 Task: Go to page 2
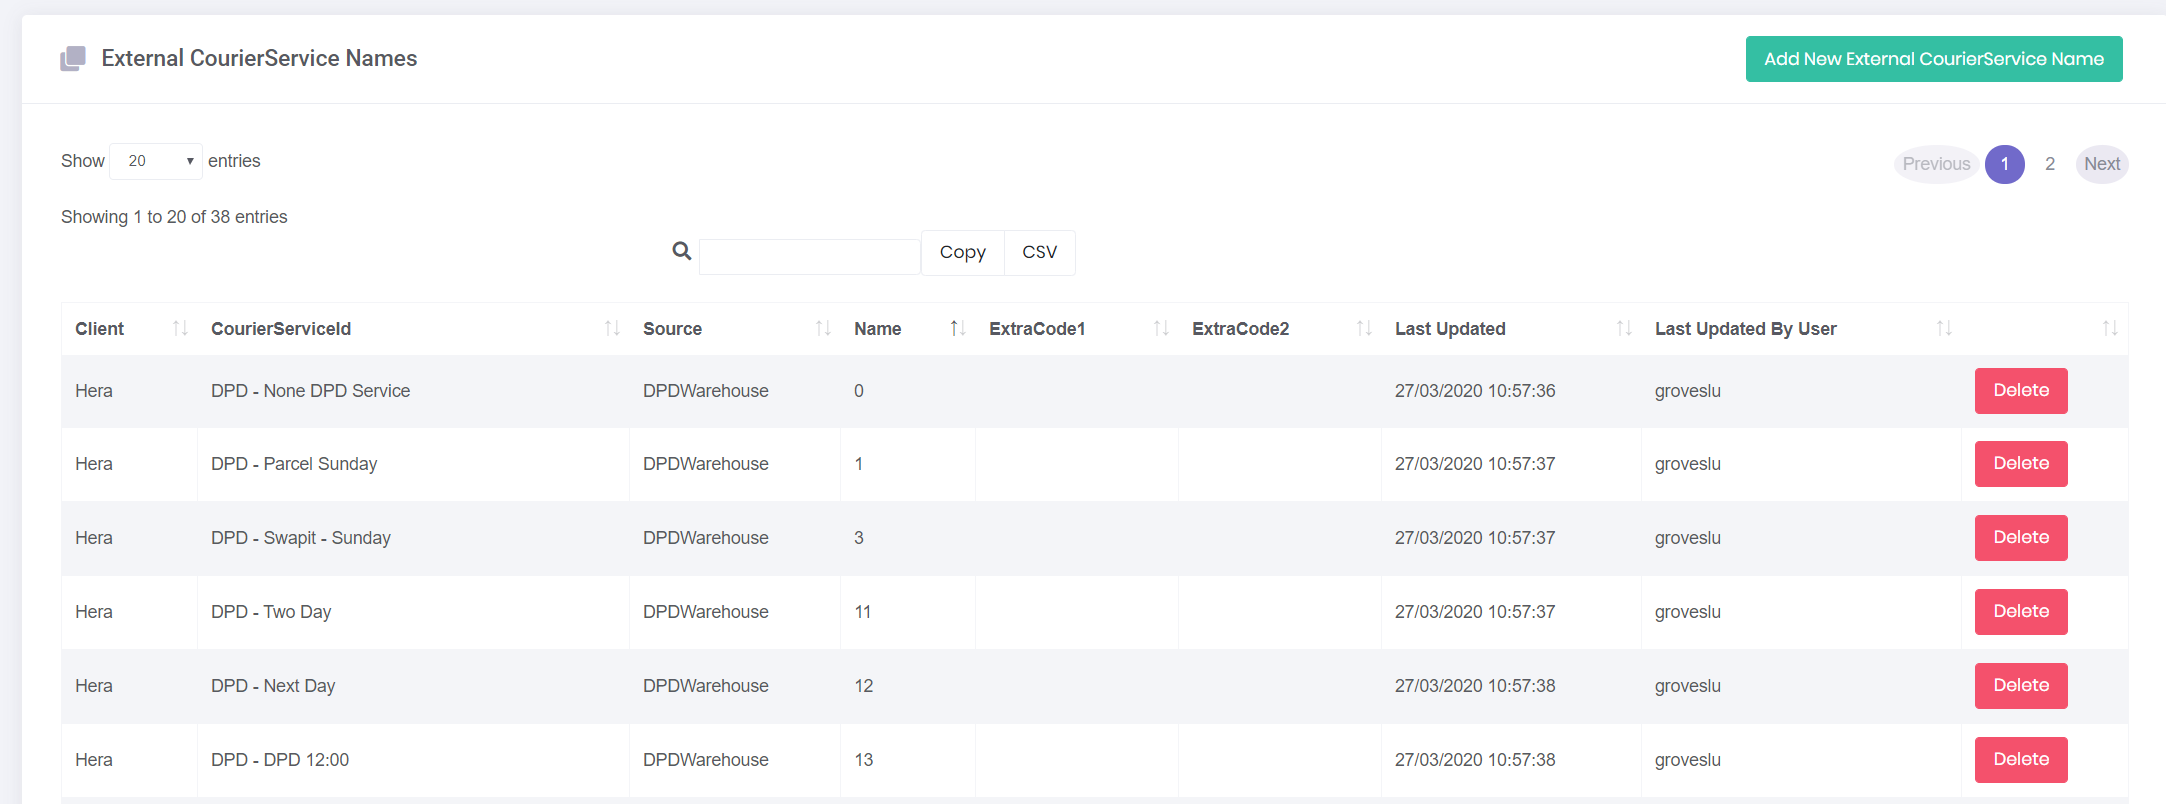[2050, 164]
